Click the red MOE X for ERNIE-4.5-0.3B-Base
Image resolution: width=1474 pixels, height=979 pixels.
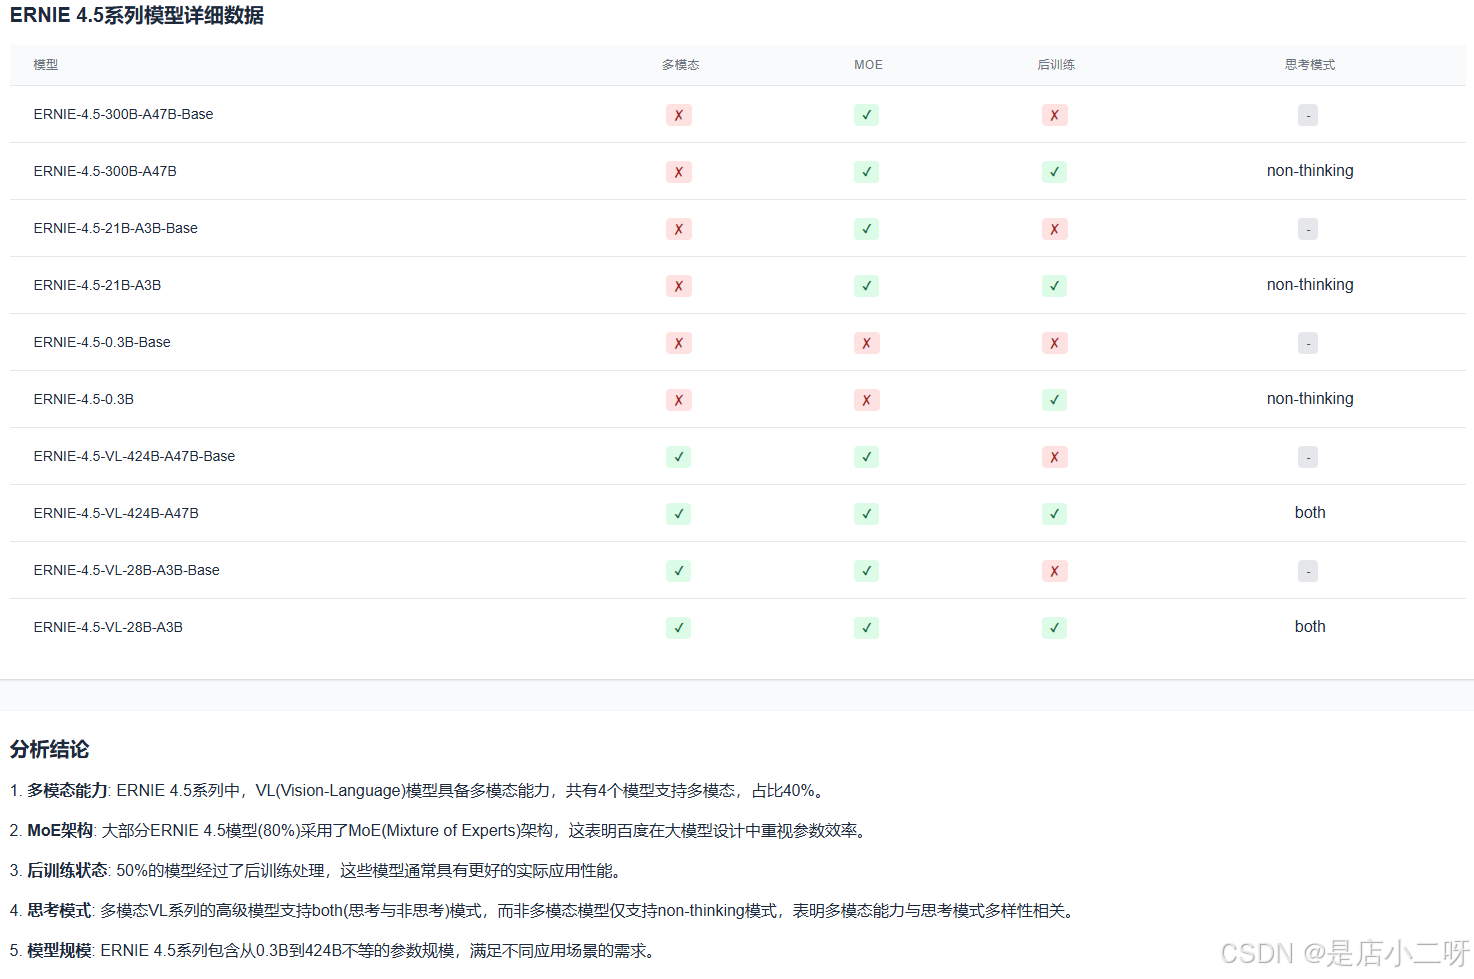coord(867,343)
